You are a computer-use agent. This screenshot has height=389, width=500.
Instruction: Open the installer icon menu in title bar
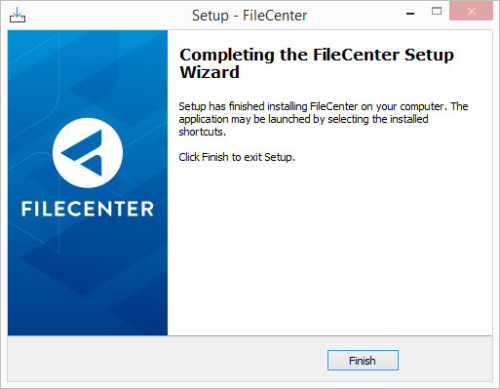[x=17, y=15]
